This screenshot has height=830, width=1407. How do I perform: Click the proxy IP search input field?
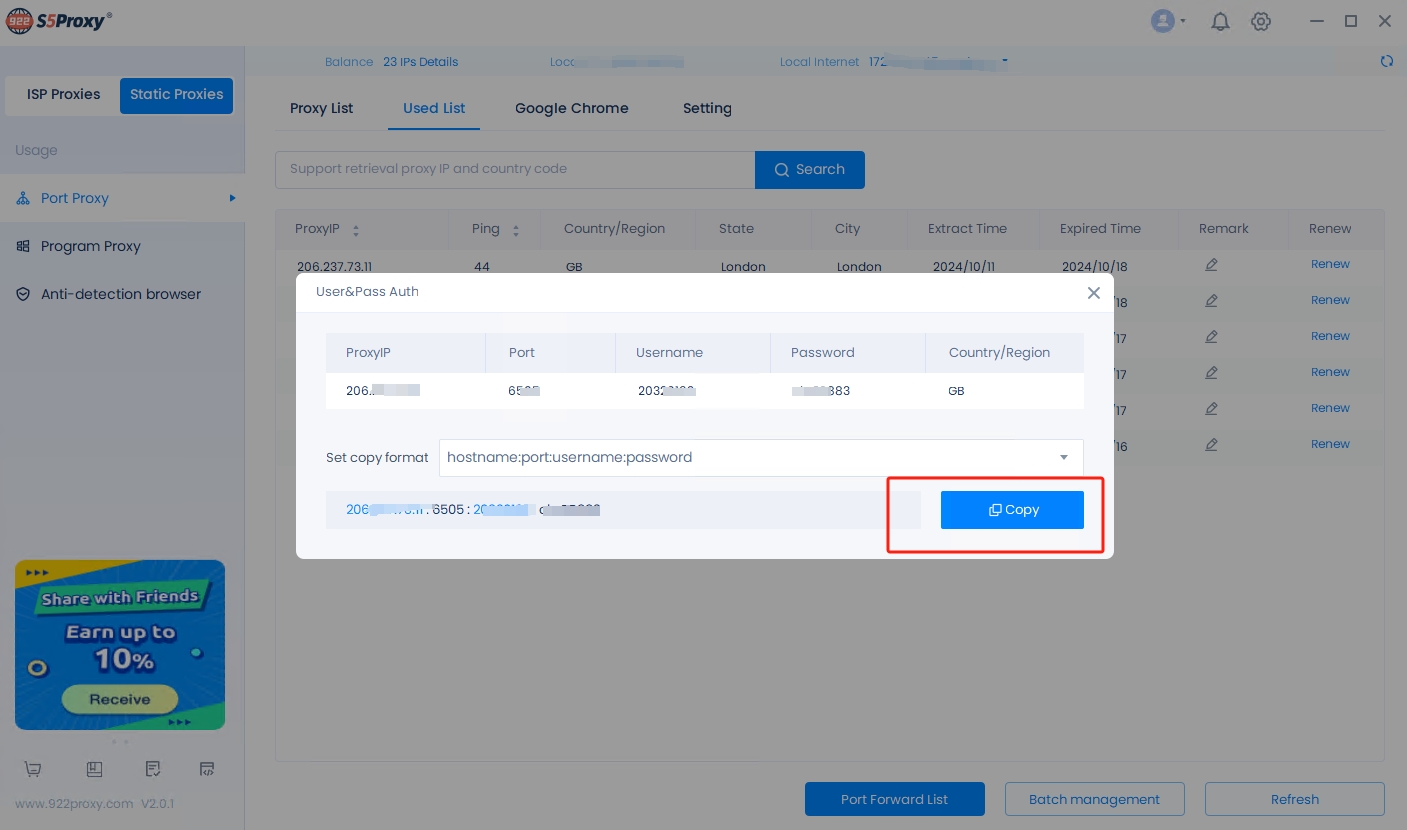[514, 170]
